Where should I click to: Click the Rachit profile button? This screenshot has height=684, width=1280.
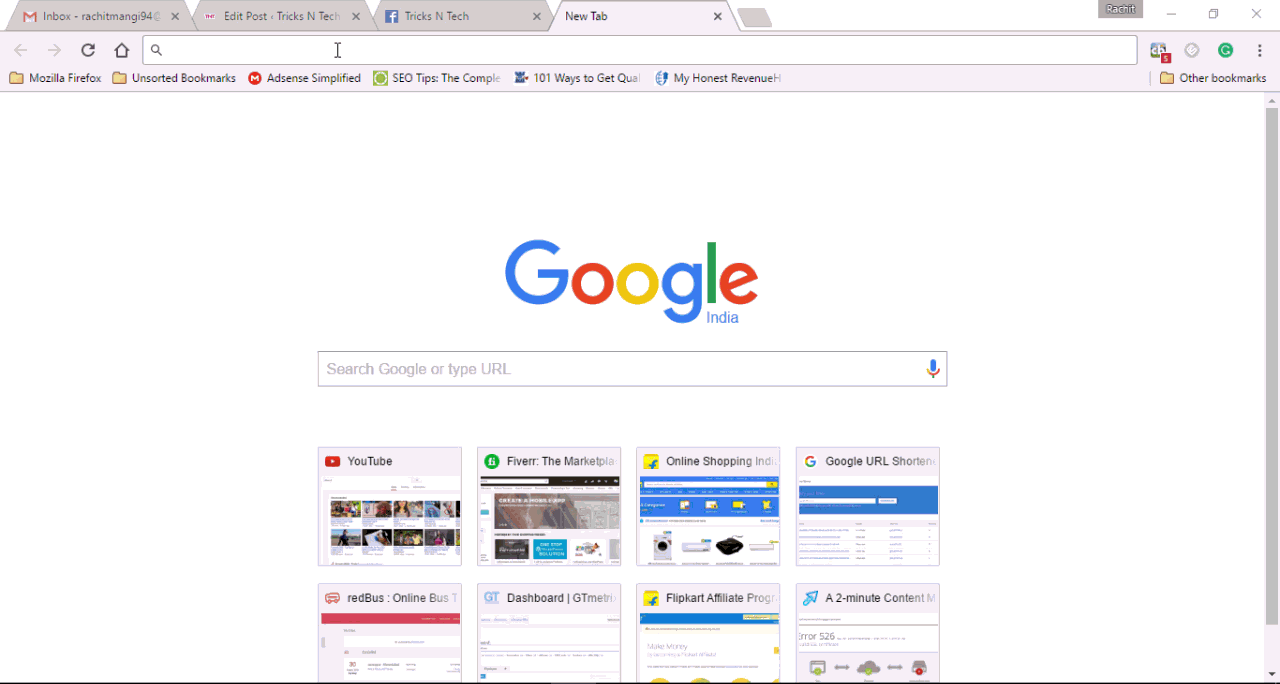pos(1120,9)
